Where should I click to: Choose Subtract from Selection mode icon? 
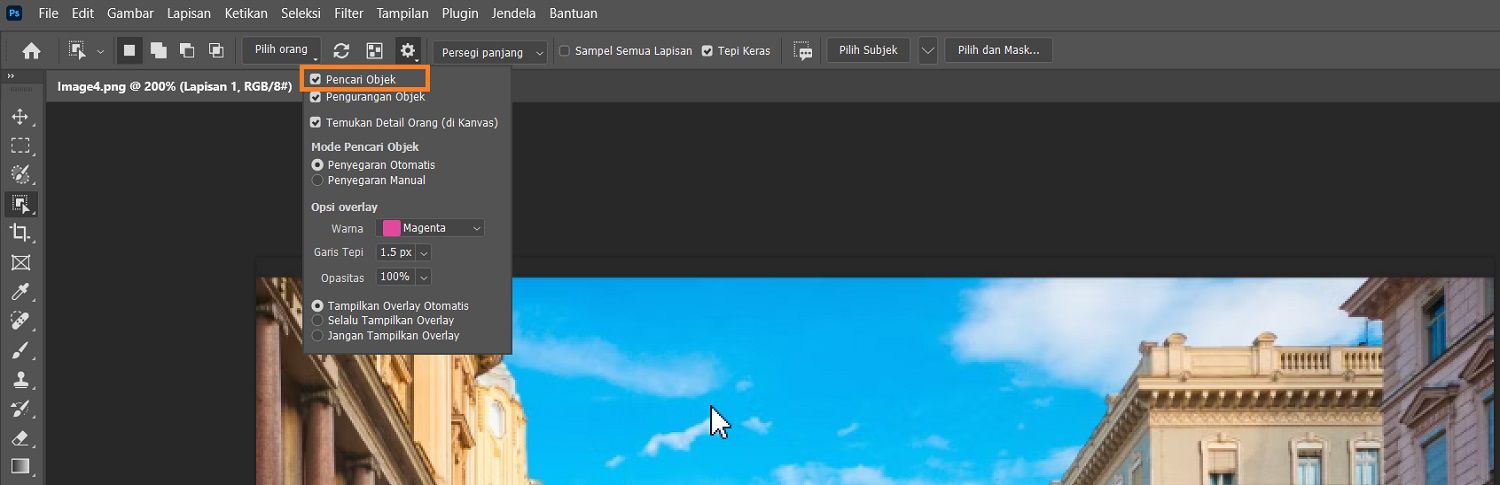187,50
